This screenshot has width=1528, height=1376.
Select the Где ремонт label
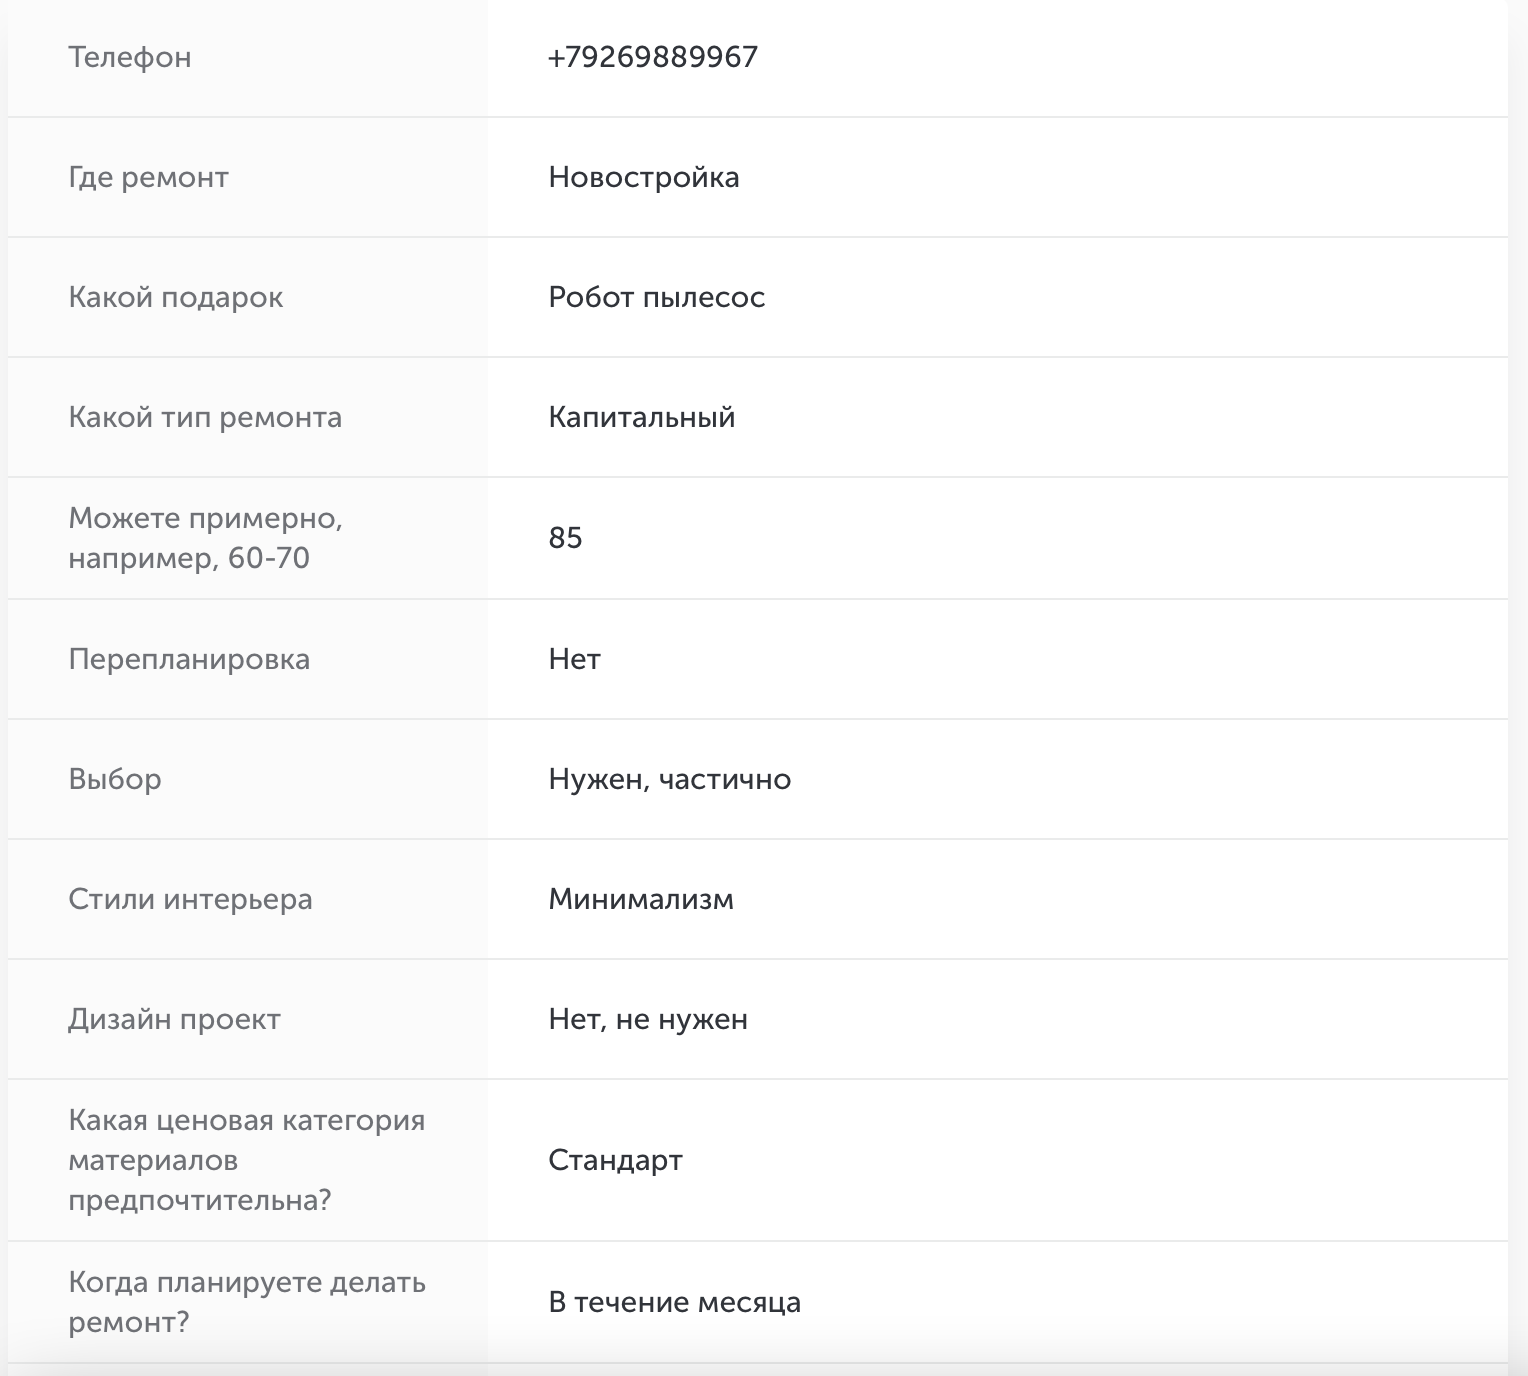pos(148,177)
